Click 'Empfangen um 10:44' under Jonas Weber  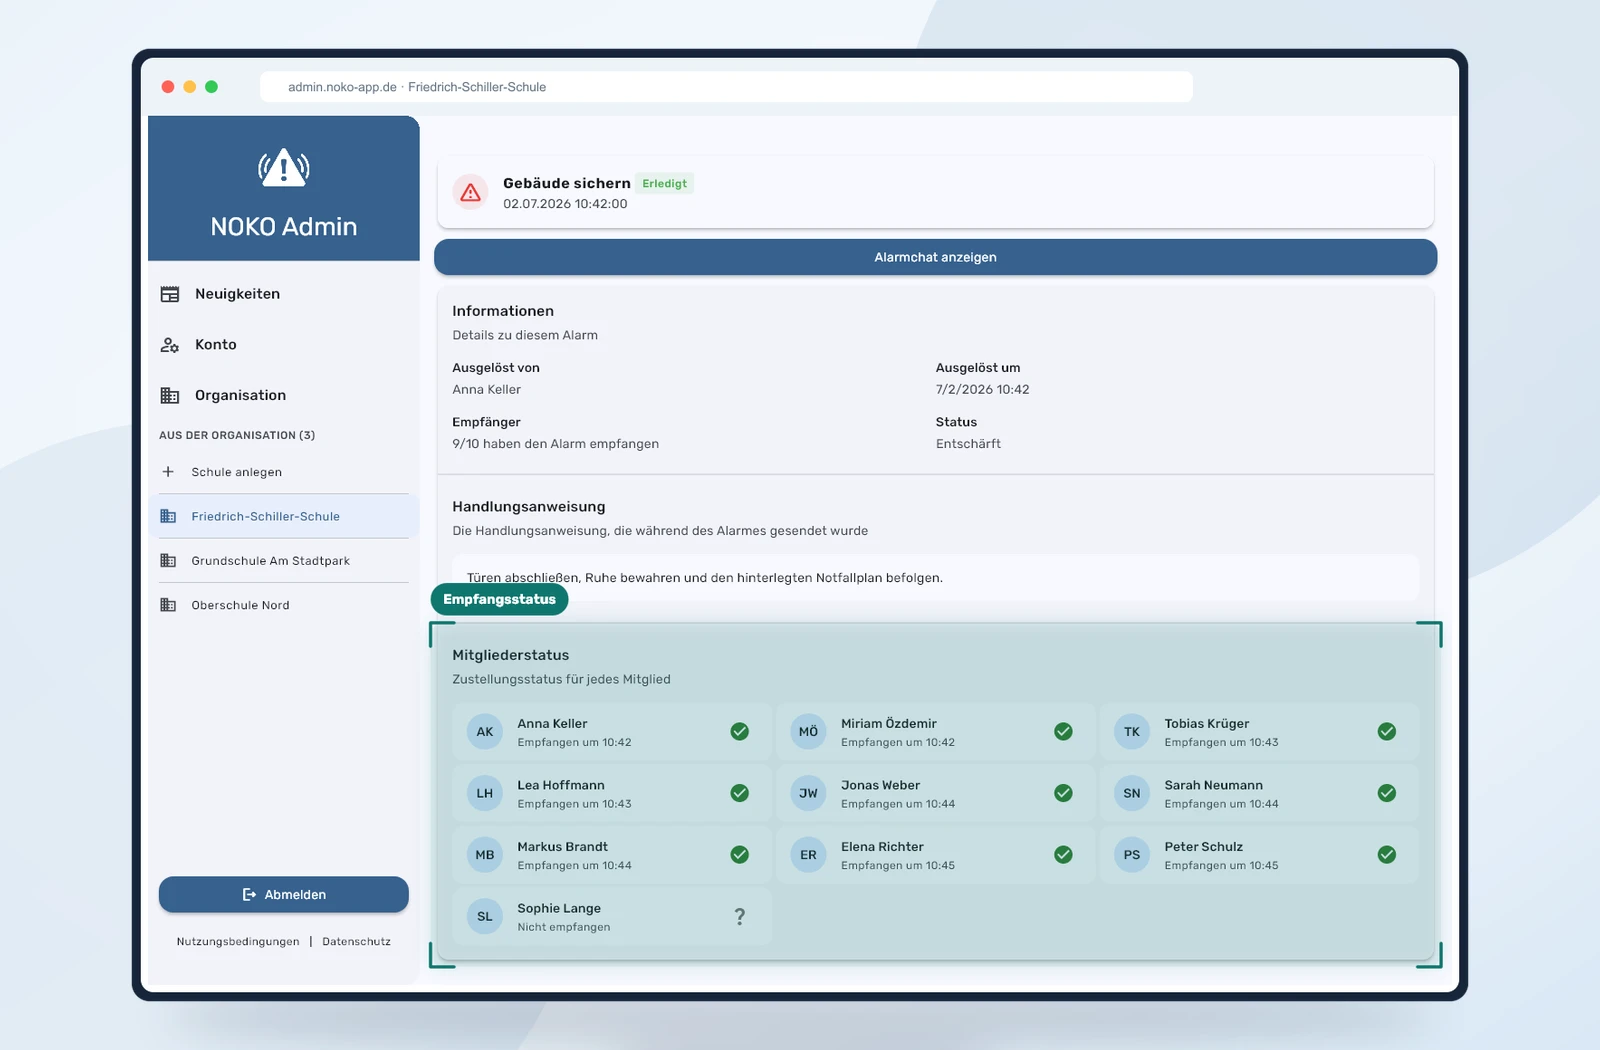pyautogui.click(x=898, y=804)
